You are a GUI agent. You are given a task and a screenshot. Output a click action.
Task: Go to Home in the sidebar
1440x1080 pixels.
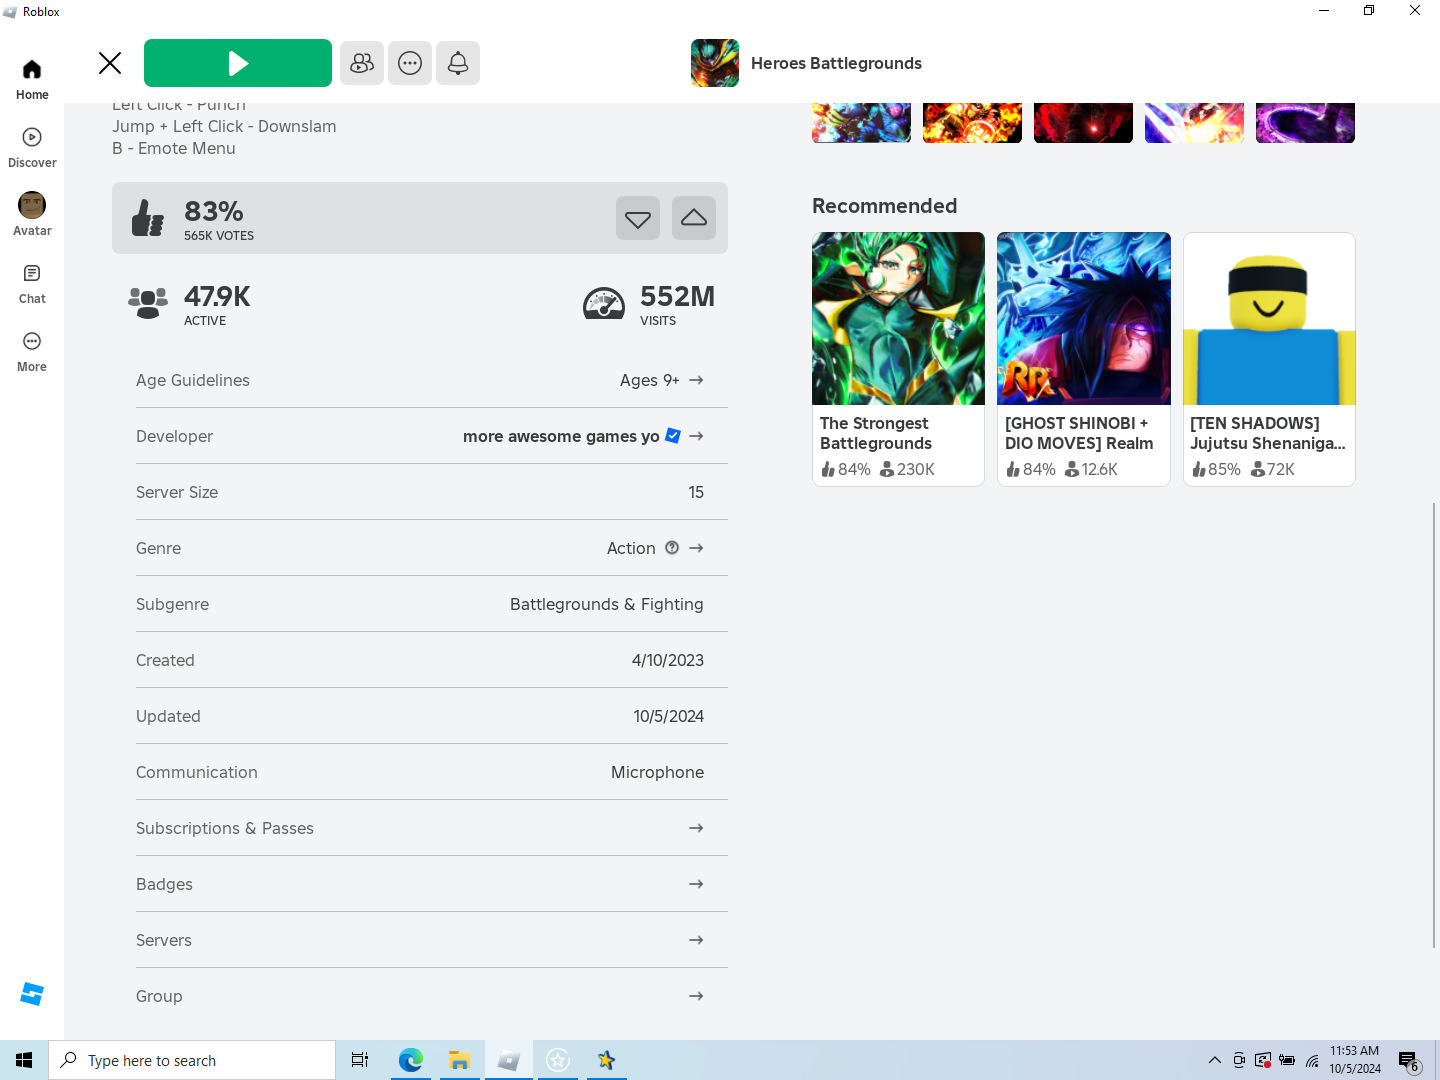[32, 80]
